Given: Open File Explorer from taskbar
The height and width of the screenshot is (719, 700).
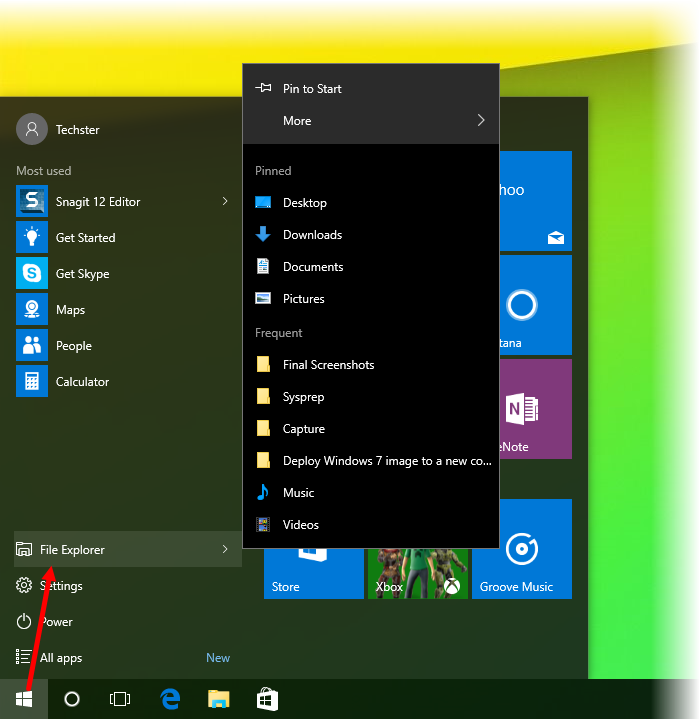Looking at the screenshot, I should [219, 699].
